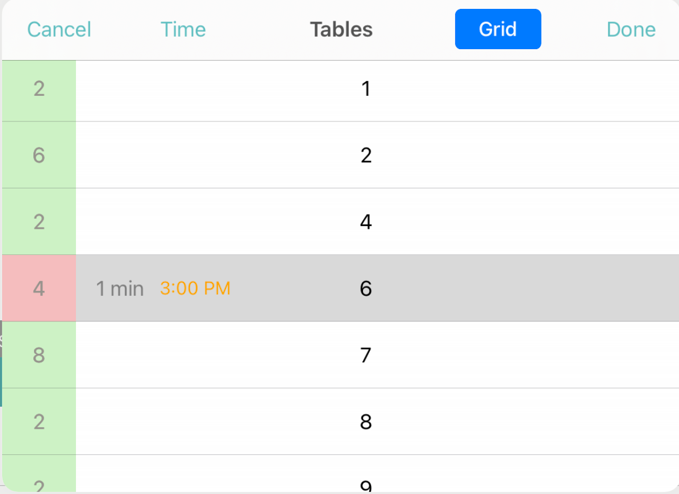Screen dimensions: 679x494
Task: Tap red capacity cell showing 4
Action: [x=39, y=288]
